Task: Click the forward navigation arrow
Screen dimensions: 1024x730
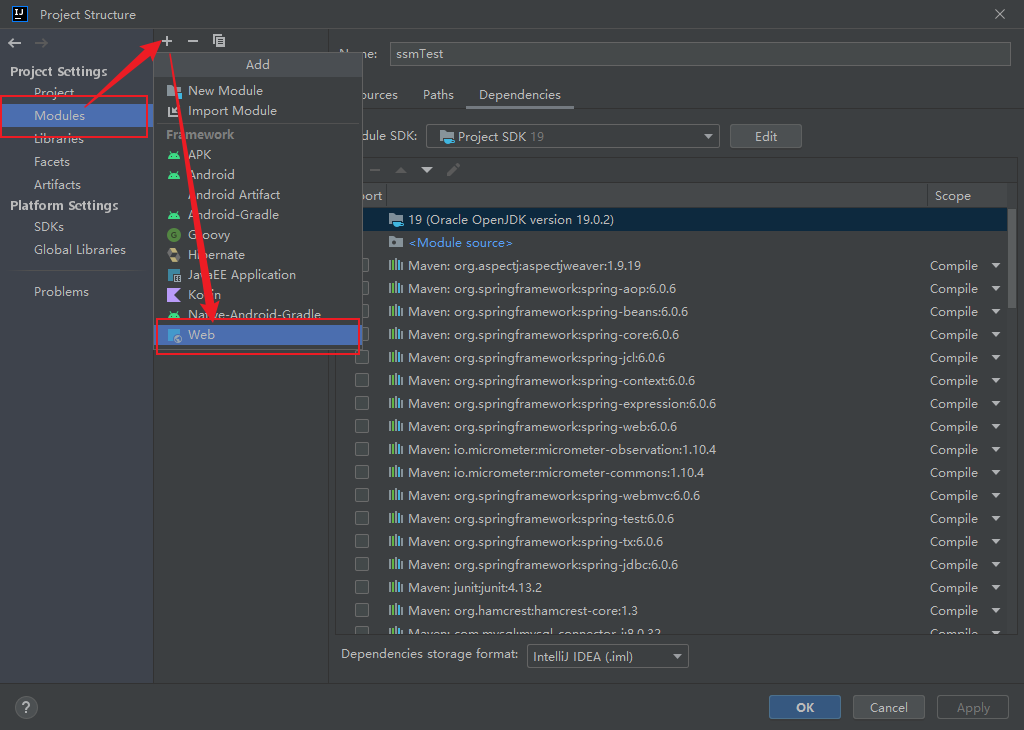Action: coord(41,43)
